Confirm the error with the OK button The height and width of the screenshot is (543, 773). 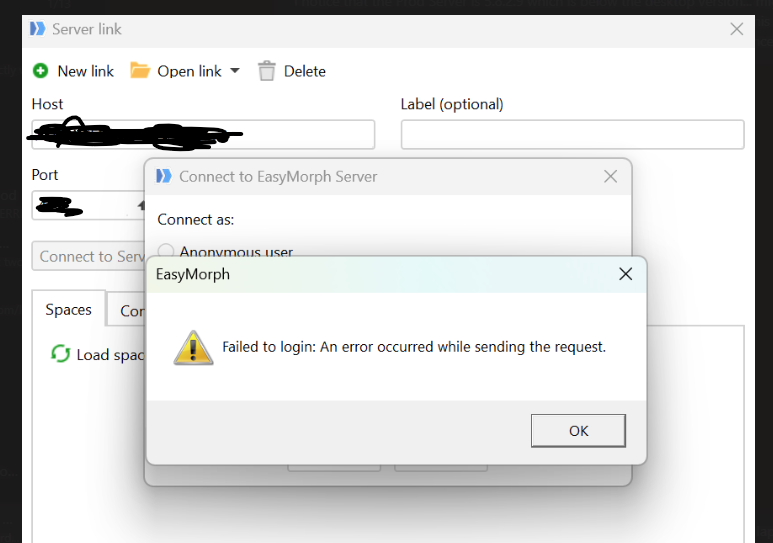(578, 431)
